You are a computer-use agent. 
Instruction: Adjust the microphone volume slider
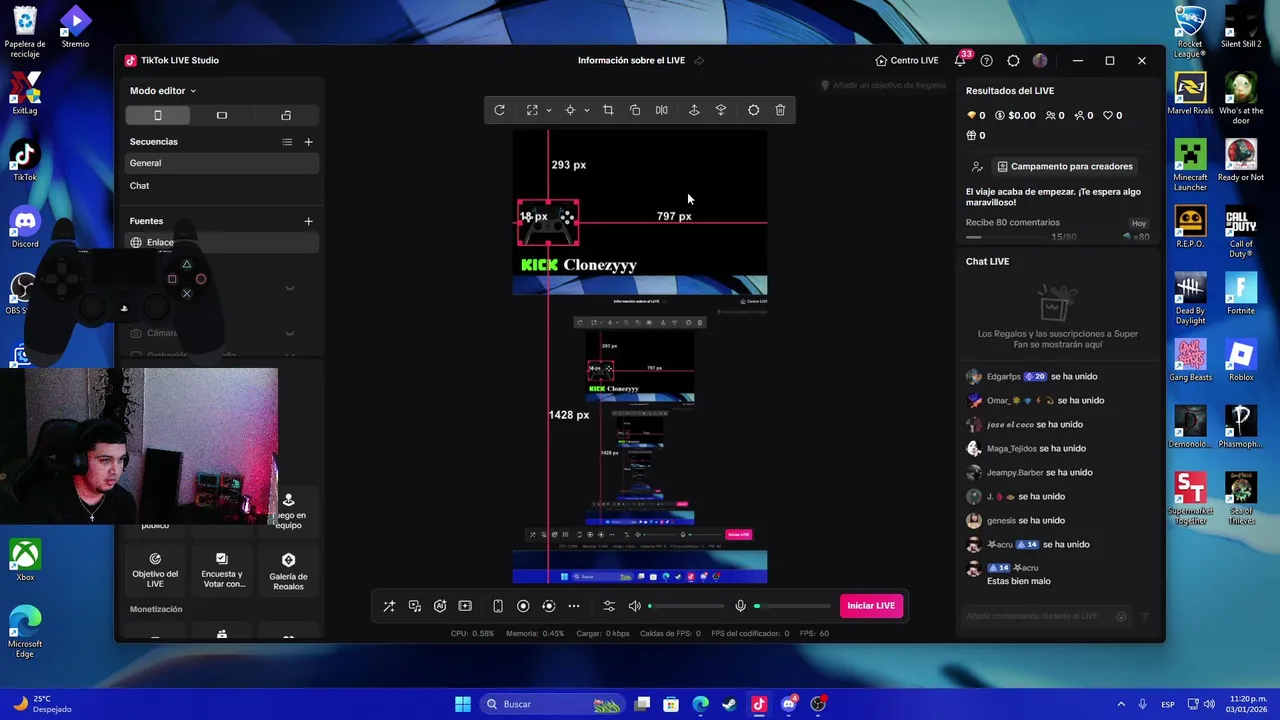(792, 606)
